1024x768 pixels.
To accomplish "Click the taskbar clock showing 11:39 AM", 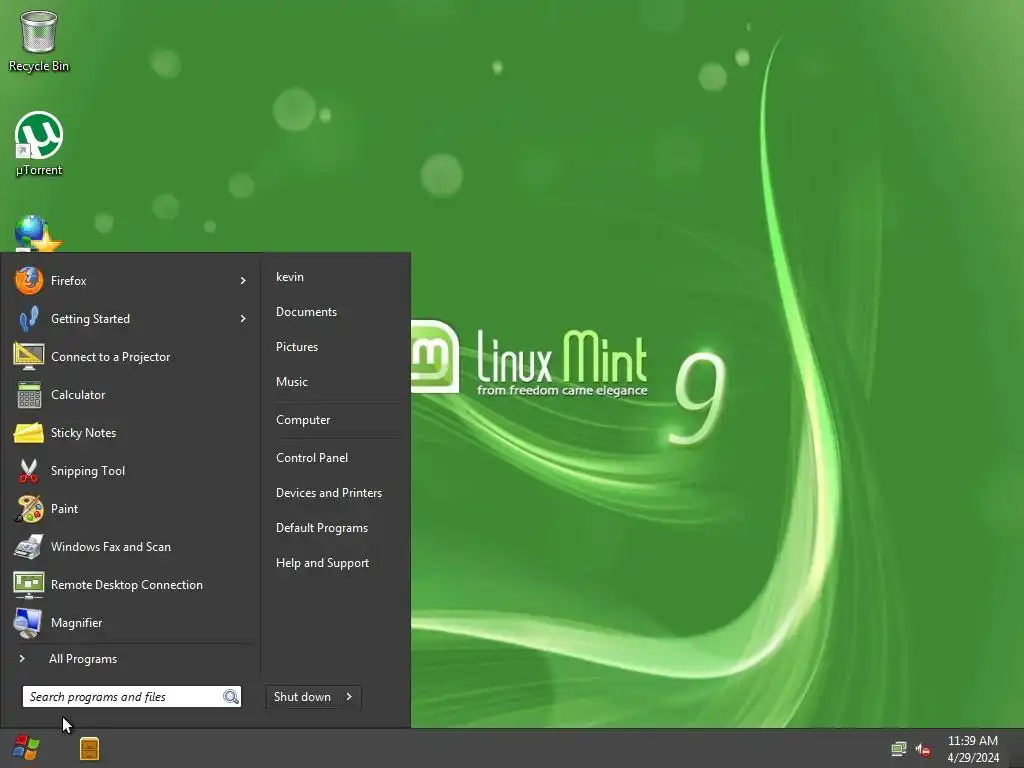I will [x=972, y=741].
